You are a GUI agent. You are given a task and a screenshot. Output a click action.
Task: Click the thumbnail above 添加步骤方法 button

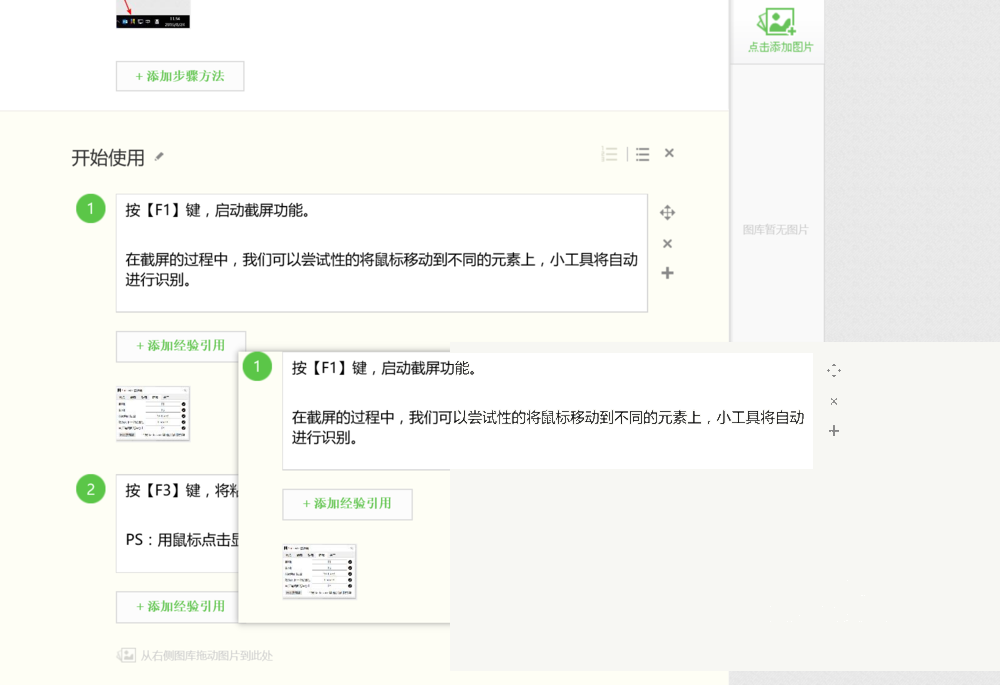coord(153,13)
